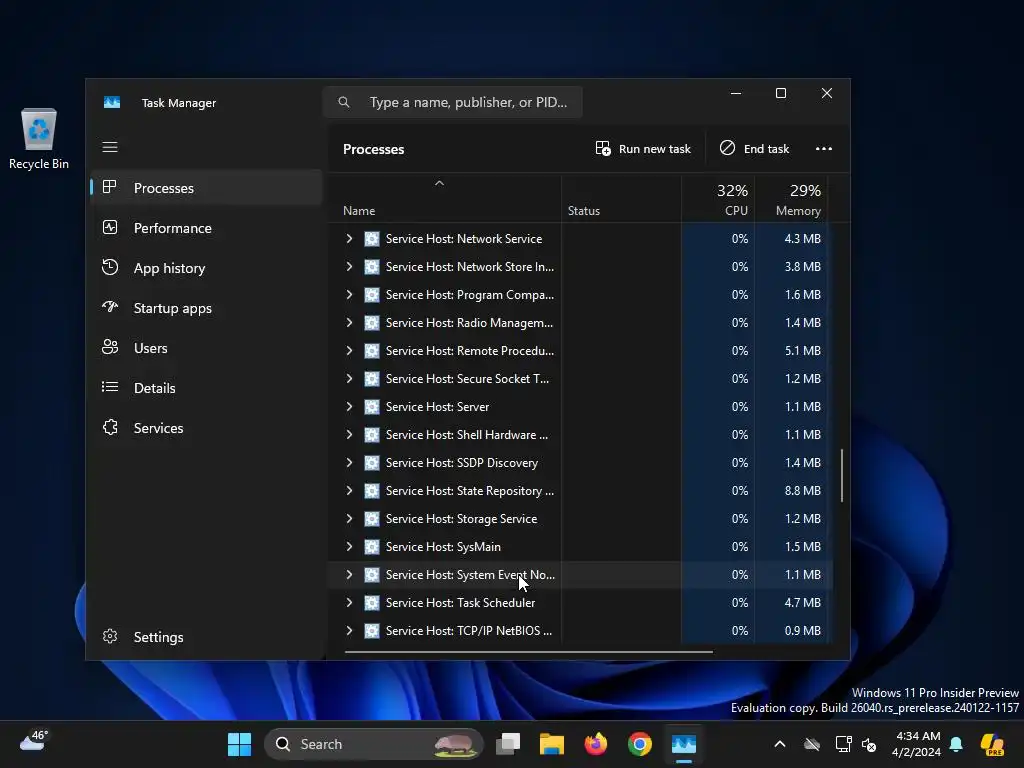Image resolution: width=1024 pixels, height=768 pixels.
Task: Click the horizontal scrollbar in process list
Action: coord(528,651)
